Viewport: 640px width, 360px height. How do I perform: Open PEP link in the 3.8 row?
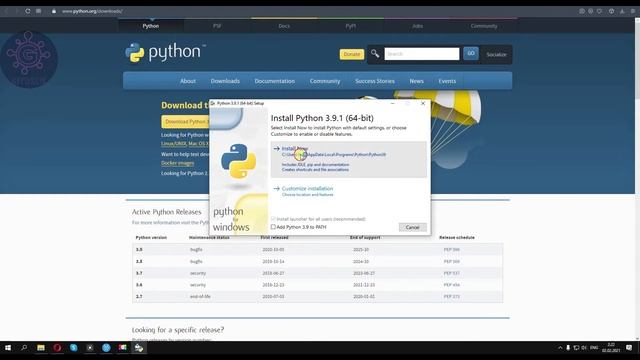coord(451,261)
